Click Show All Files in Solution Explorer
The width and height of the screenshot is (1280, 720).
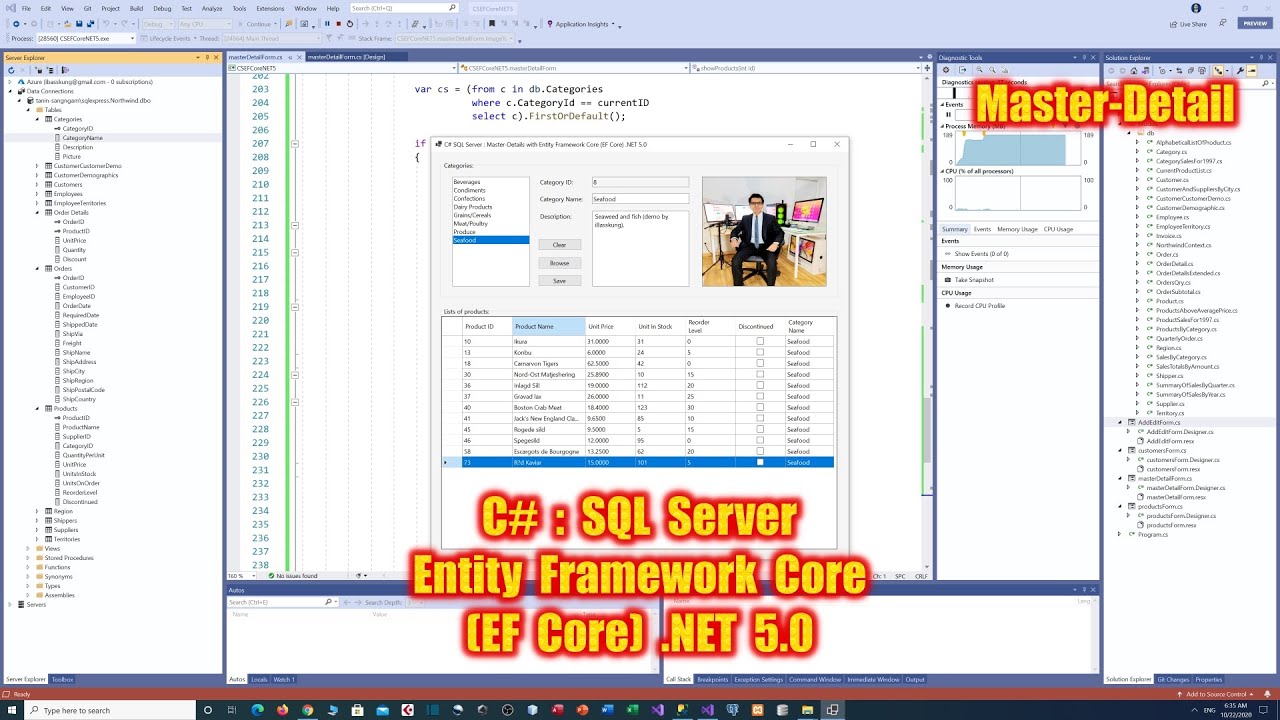click(1202, 70)
